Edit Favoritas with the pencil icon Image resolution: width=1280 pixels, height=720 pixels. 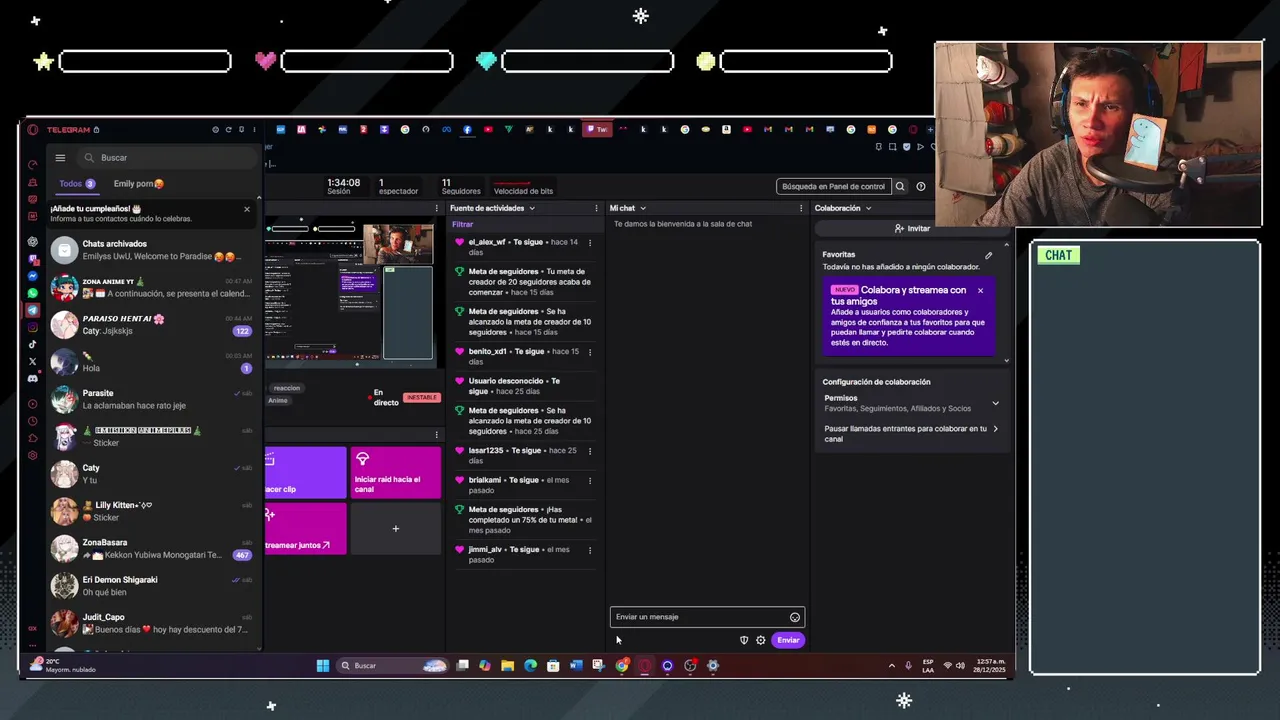point(989,255)
